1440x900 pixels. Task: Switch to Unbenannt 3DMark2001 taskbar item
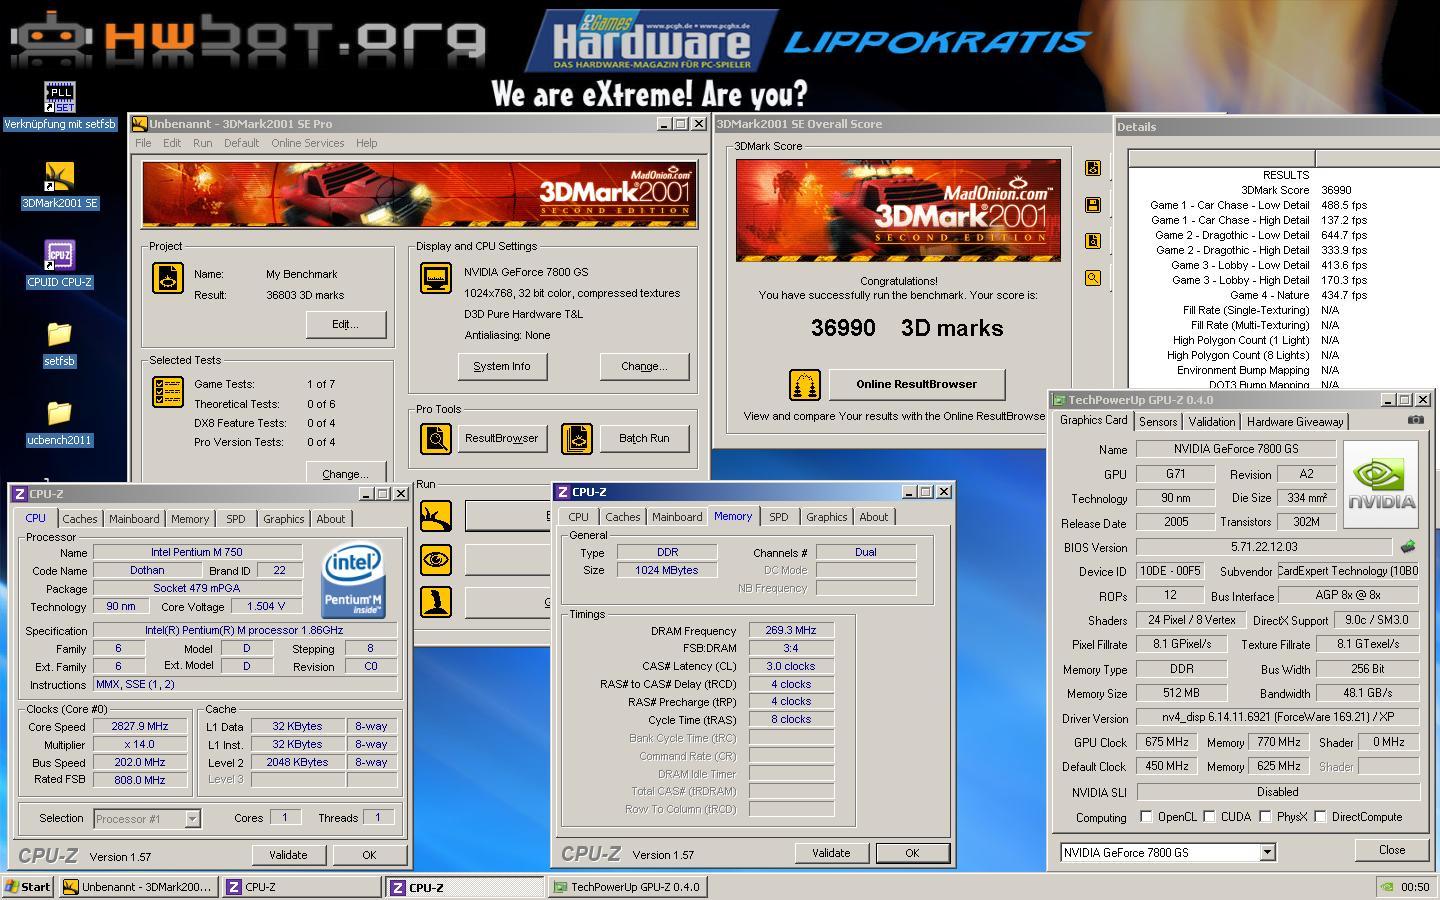tap(139, 887)
